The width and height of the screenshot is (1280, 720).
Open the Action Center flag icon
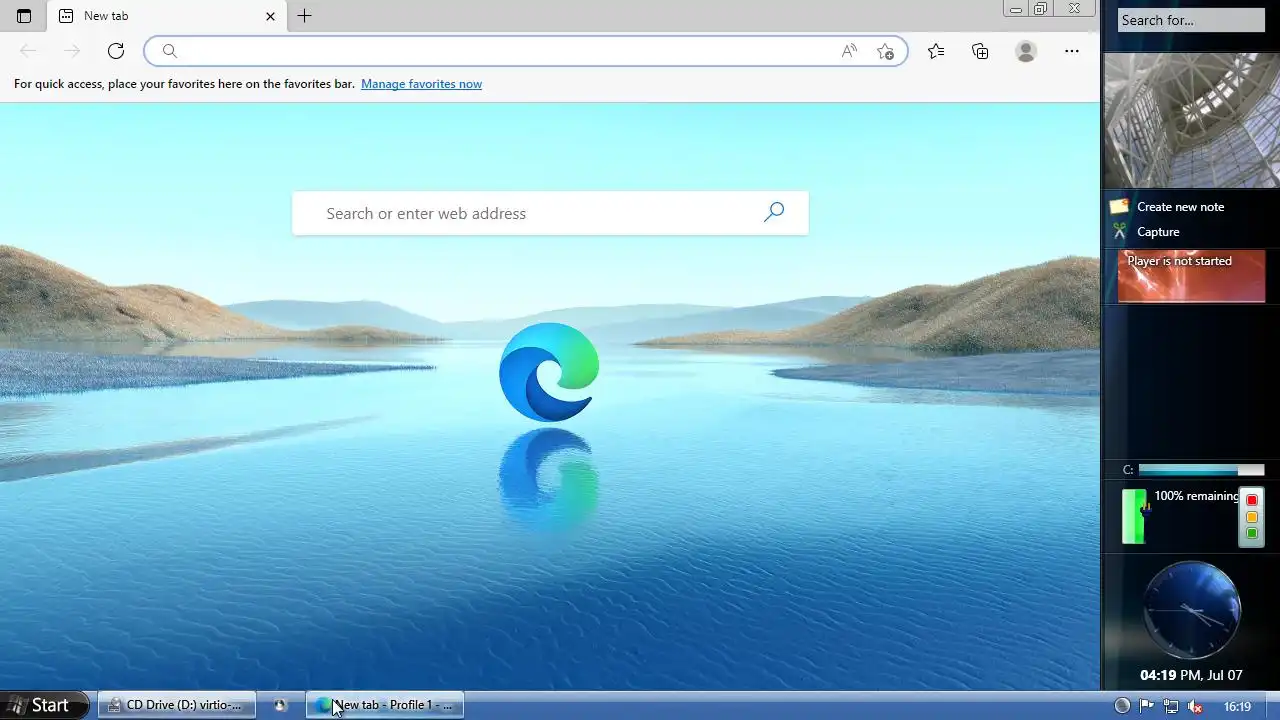tap(1147, 706)
